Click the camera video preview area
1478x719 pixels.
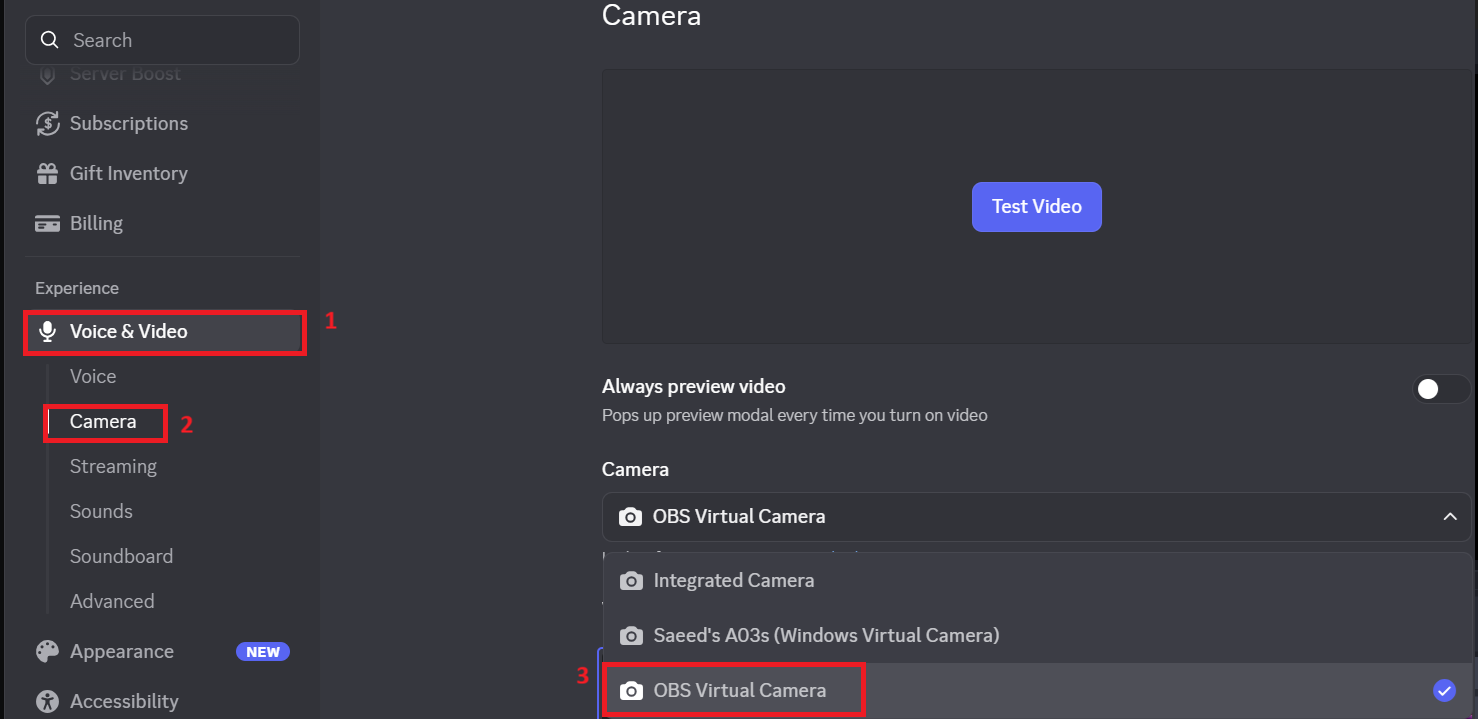pos(1036,207)
